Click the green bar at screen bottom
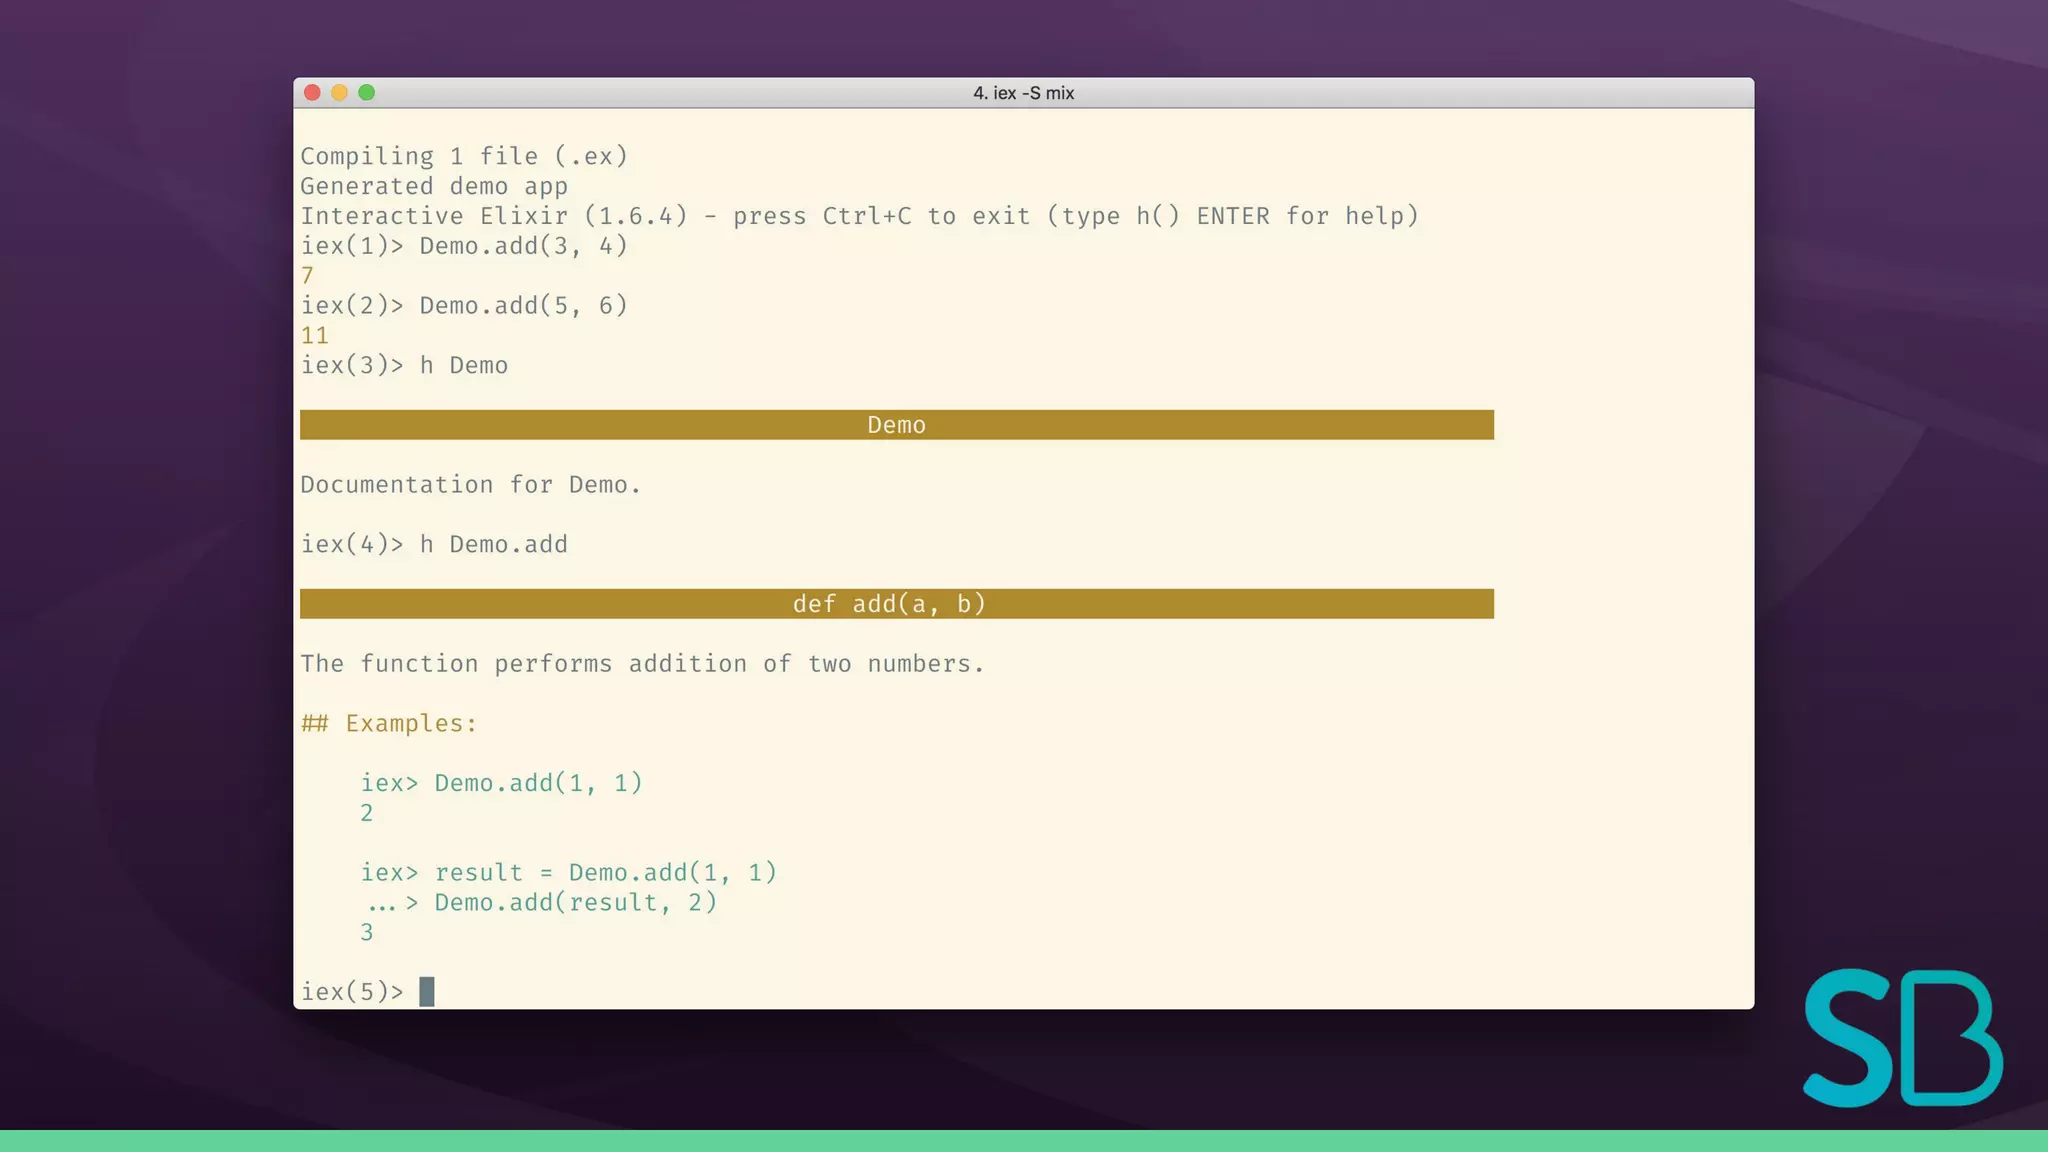This screenshot has height=1152, width=2048. click(x=1024, y=1141)
